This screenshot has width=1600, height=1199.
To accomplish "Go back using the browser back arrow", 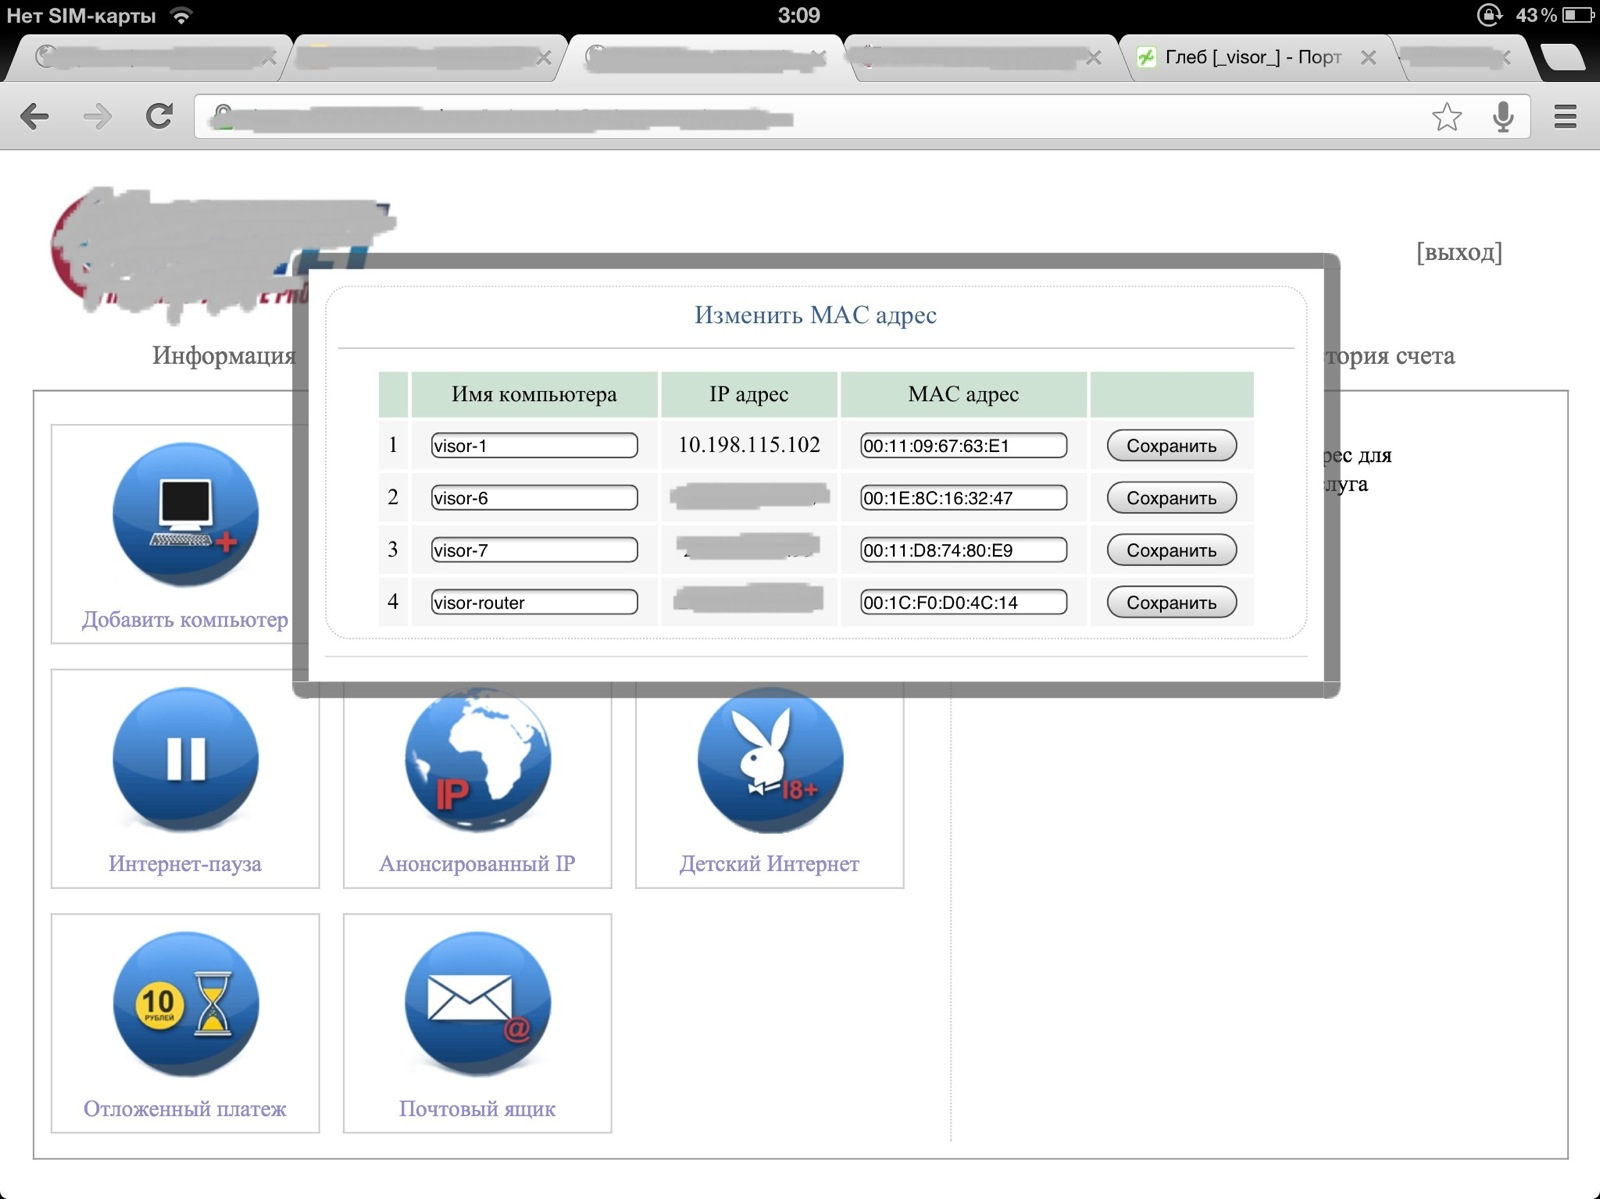I will click(34, 117).
